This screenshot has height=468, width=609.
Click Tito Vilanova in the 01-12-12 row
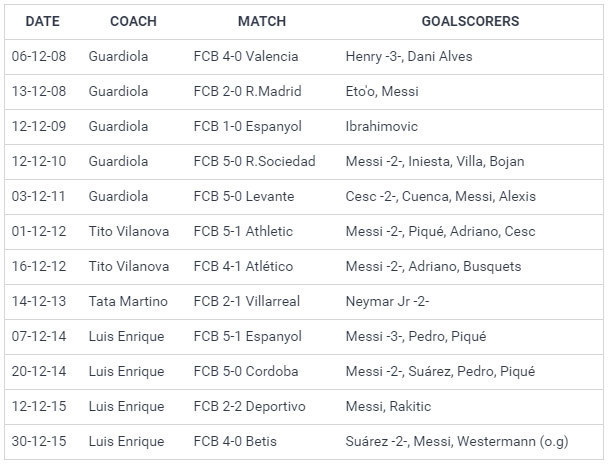pos(129,232)
